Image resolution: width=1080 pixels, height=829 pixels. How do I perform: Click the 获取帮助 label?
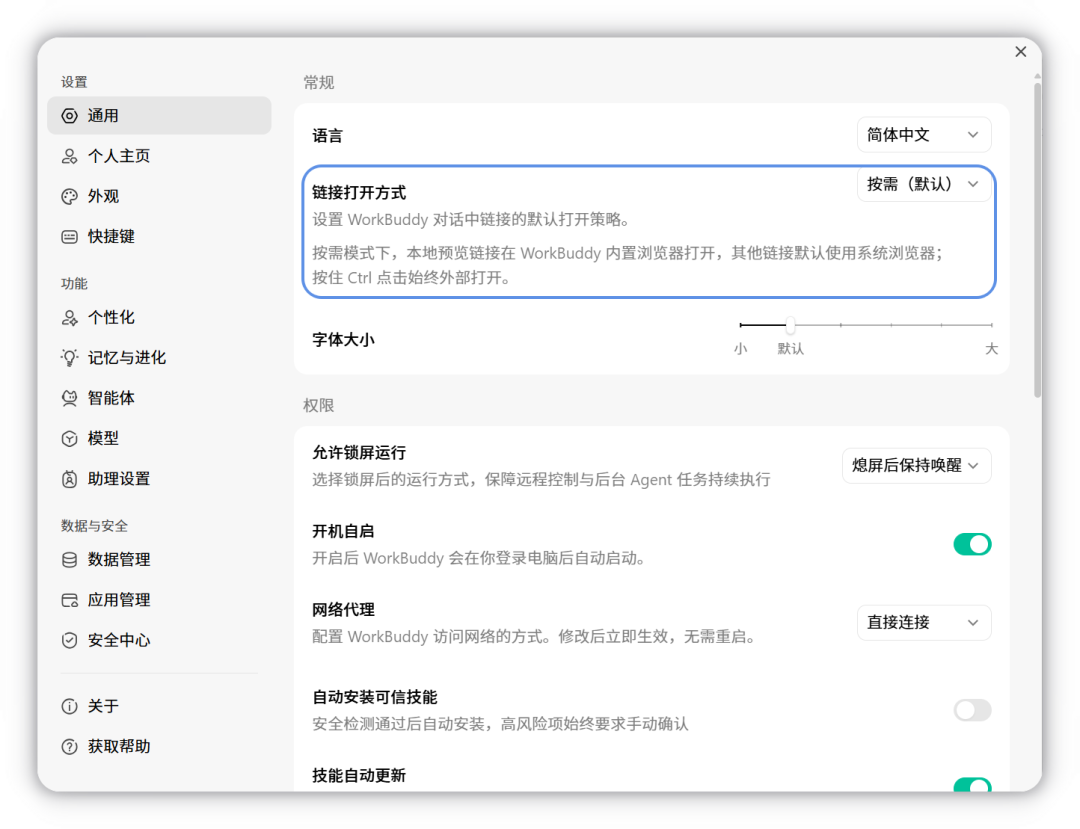[119, 746]
